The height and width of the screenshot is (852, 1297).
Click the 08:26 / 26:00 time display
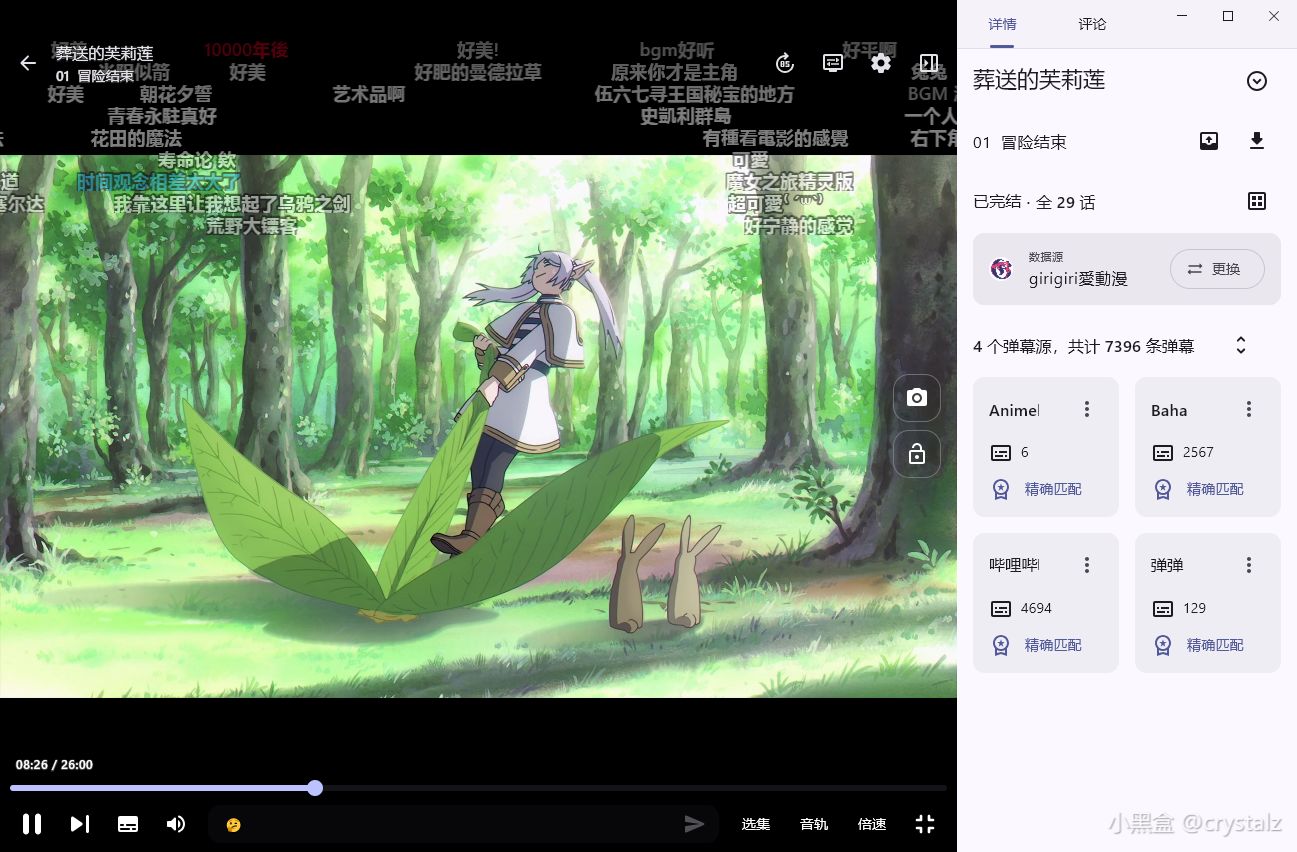pyautogui.click(x=54, y=765)
